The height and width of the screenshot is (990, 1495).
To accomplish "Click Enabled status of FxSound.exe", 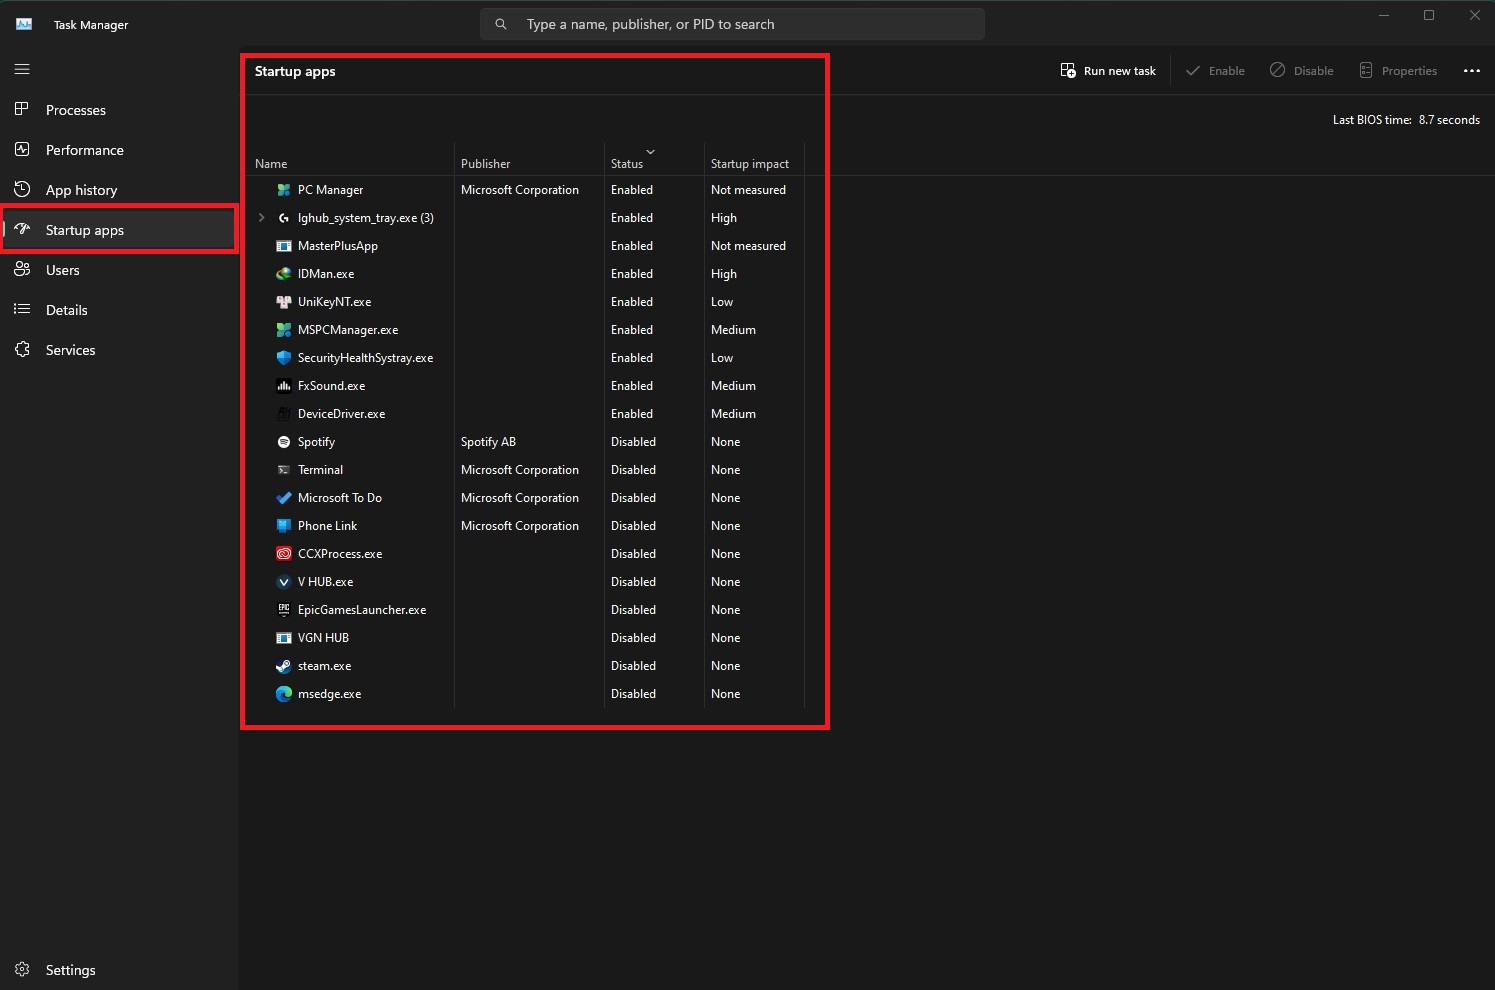I will [632, 386].
